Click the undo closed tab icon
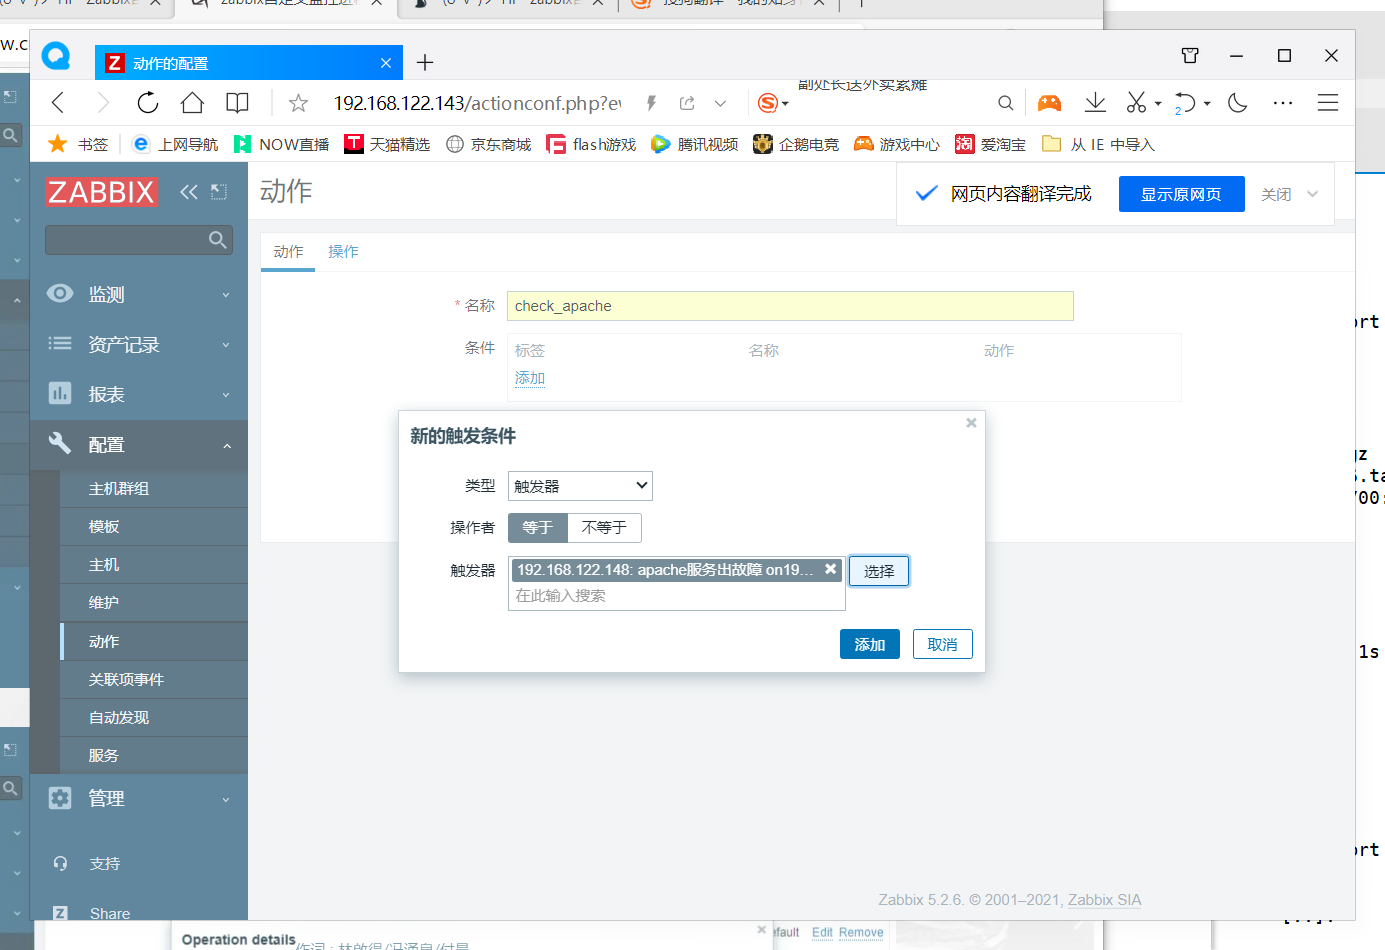The image size is (1385, 950). coord(1185,102)
